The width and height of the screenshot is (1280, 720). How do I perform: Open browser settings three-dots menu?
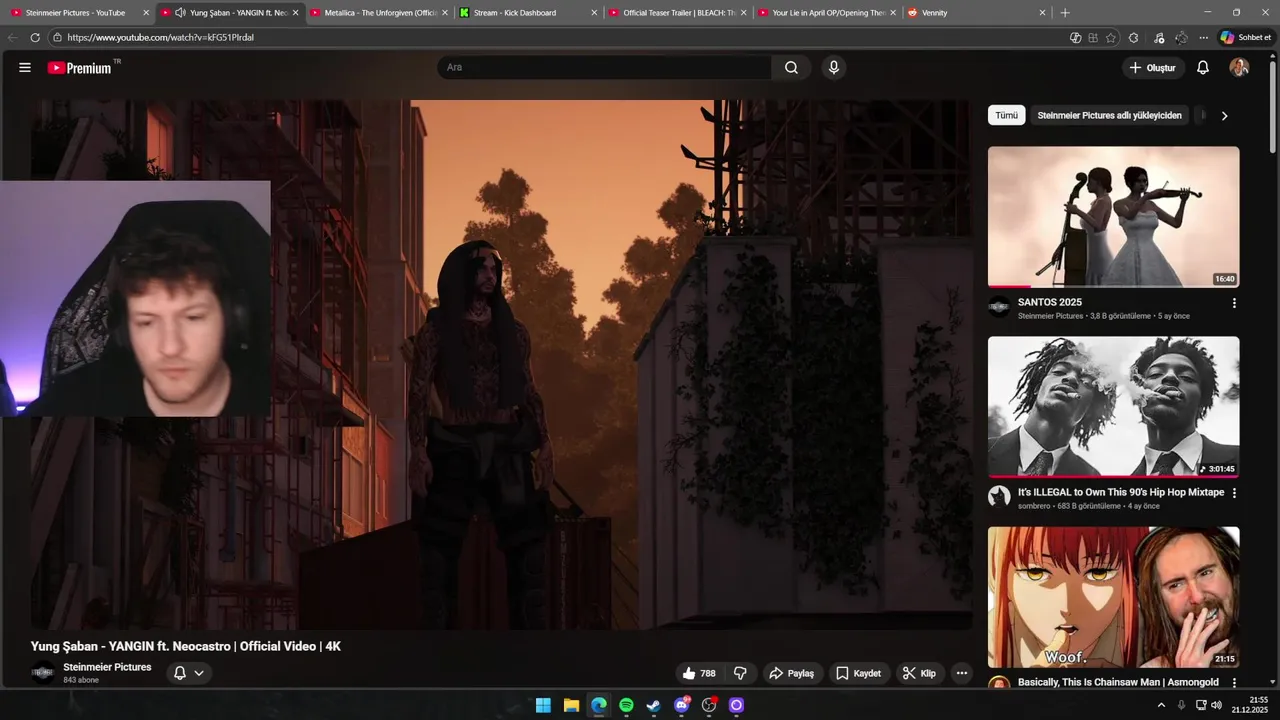coord(1203,37)
